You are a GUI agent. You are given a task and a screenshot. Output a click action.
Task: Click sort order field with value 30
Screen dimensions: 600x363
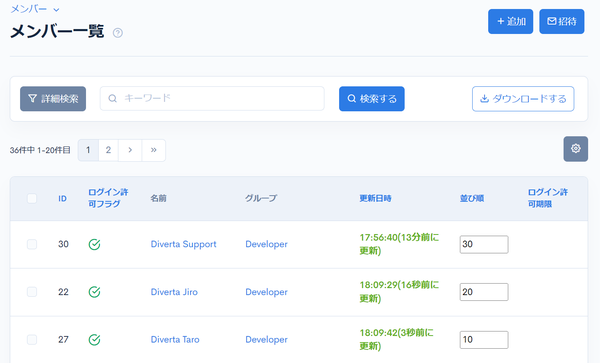tap(484, 244)
